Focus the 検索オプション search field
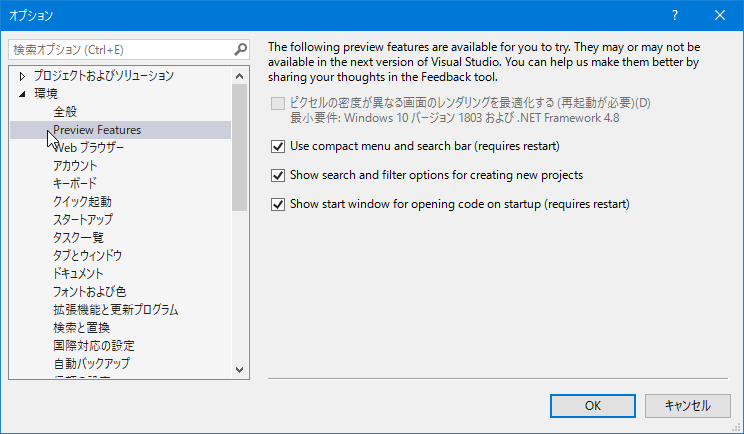Screen dimensions: 744x434 coord(120,49)
